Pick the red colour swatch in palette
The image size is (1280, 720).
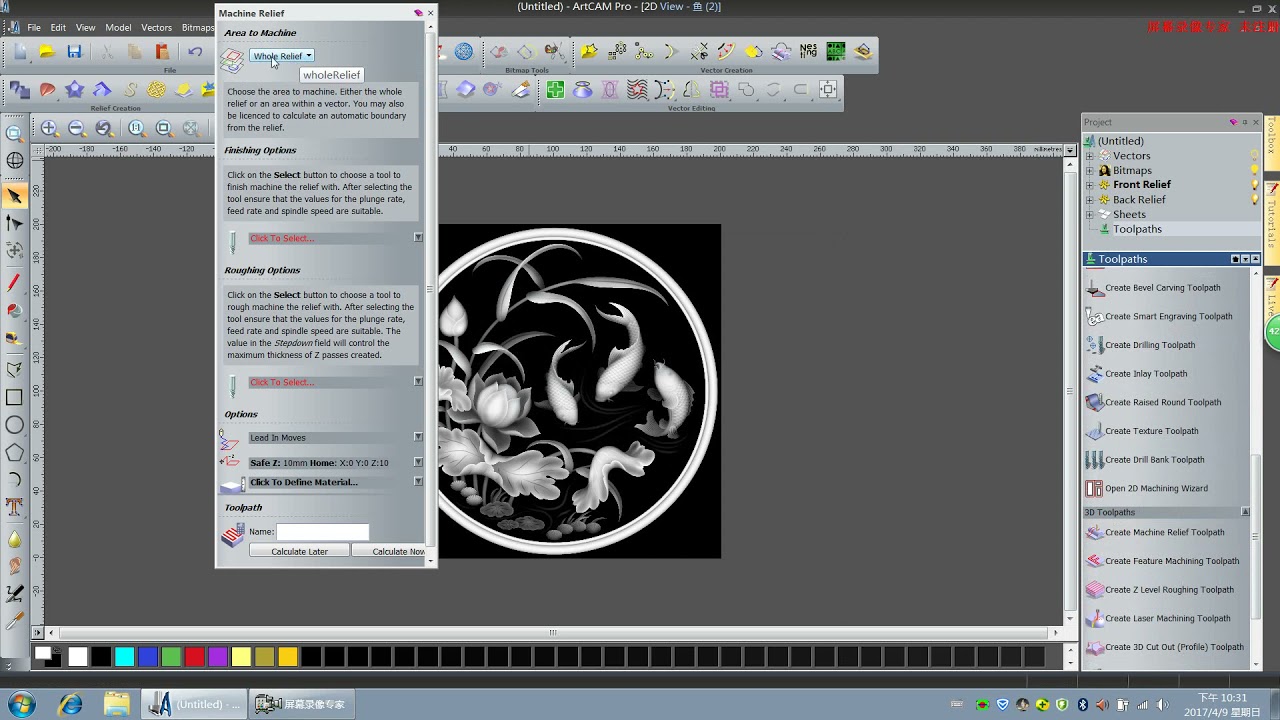(194, 657)
